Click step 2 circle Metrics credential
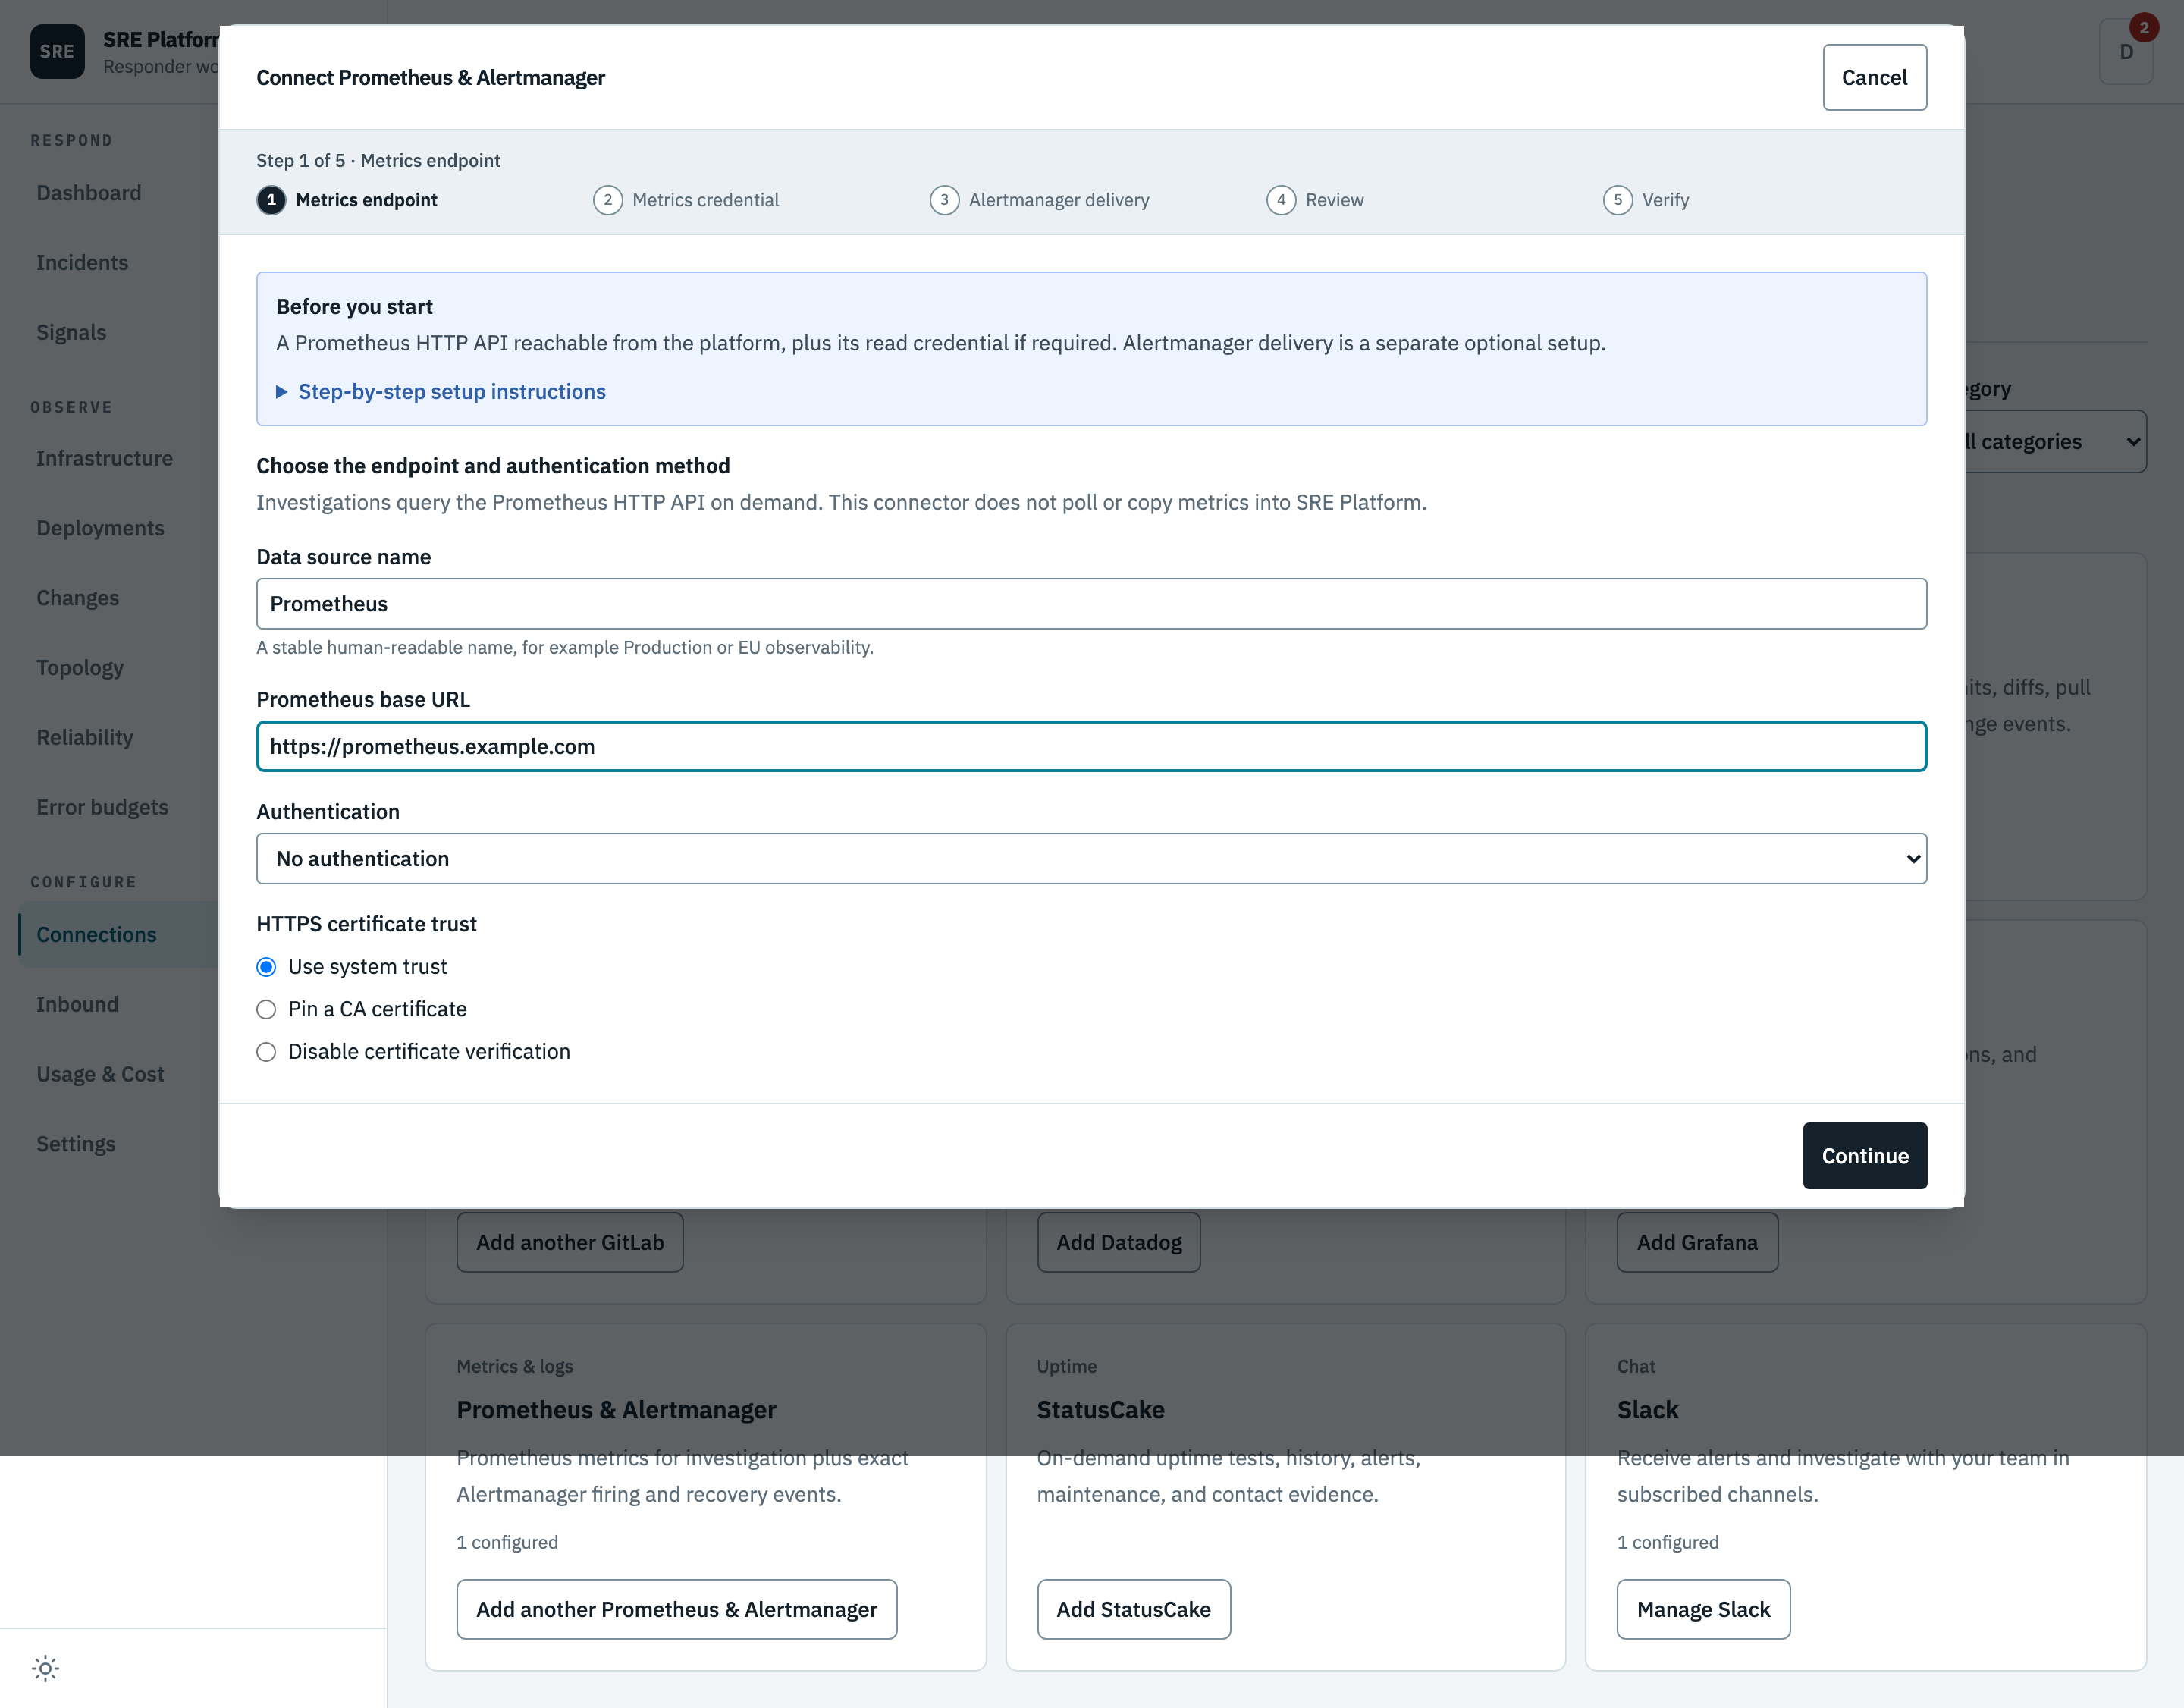The width and height of the screenshot is (2184, 1708). coord(608,200)
